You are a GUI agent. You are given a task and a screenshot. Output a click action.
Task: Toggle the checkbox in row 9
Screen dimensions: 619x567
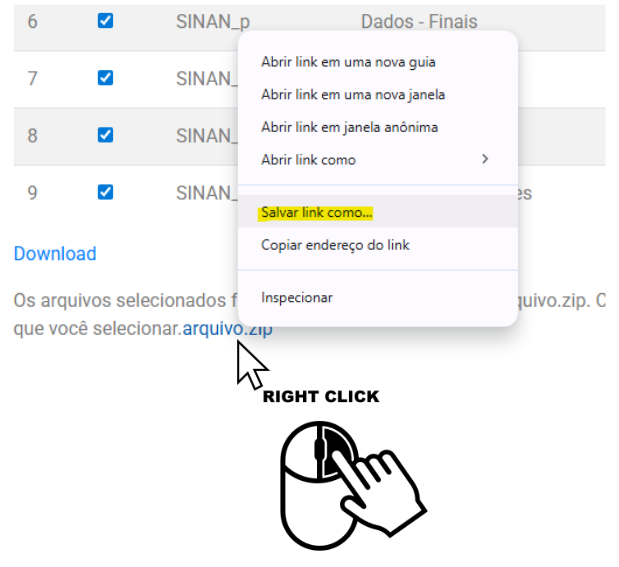pos(105,192)
